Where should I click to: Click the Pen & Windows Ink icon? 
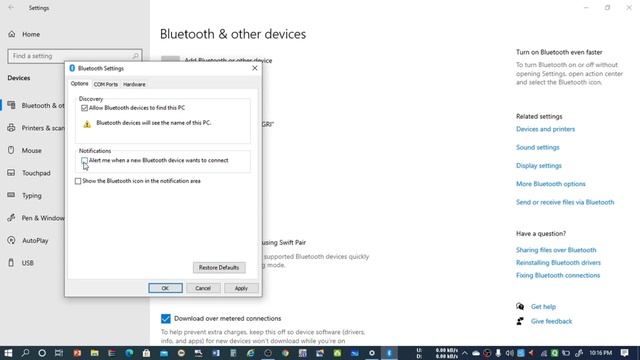(x=11, y=218)
